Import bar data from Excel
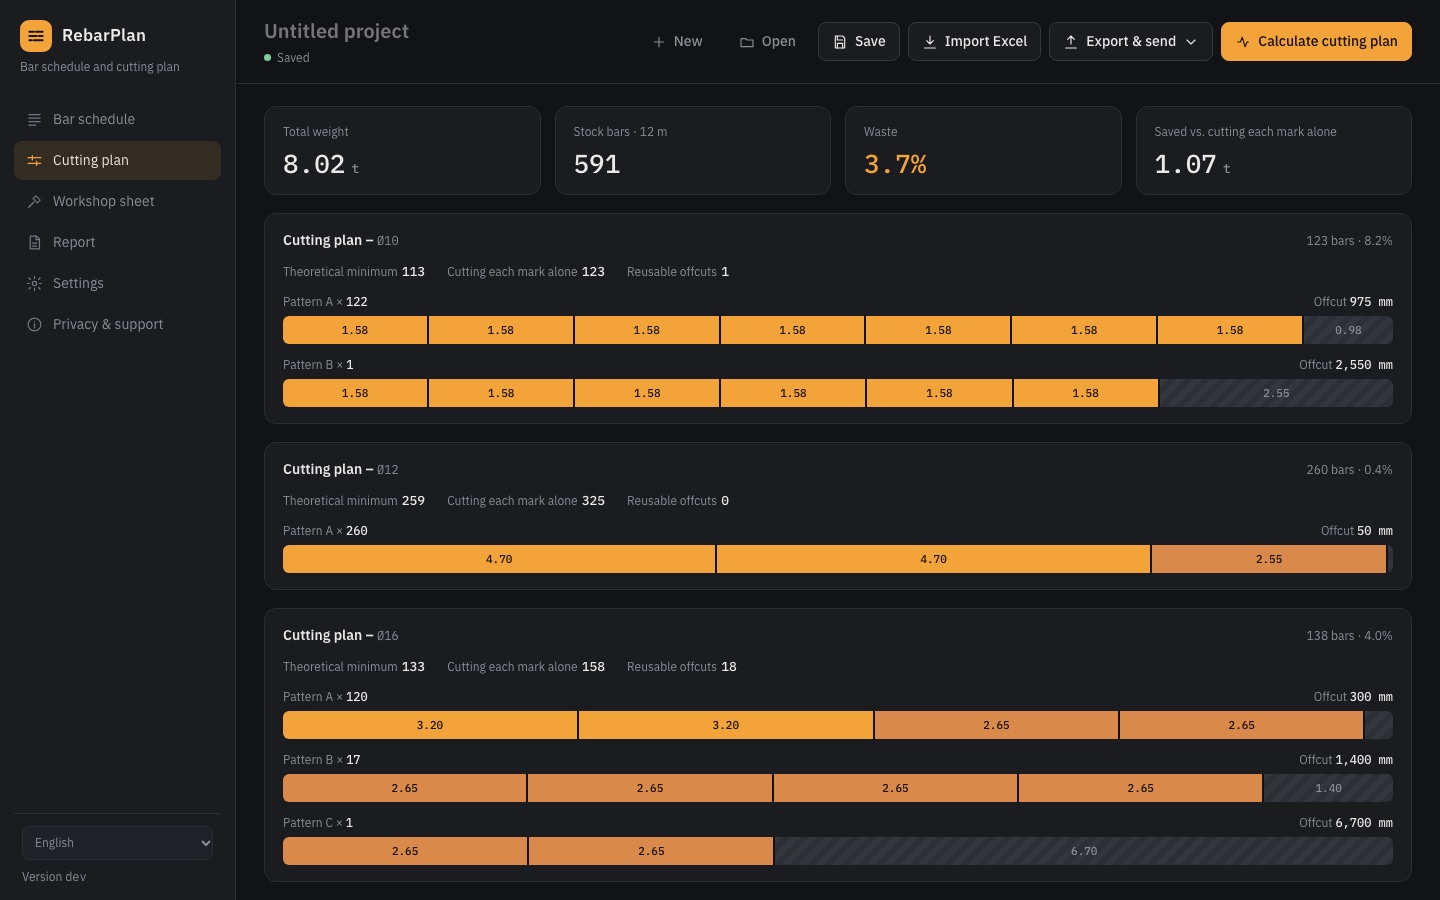 click(x=974, y=42)
